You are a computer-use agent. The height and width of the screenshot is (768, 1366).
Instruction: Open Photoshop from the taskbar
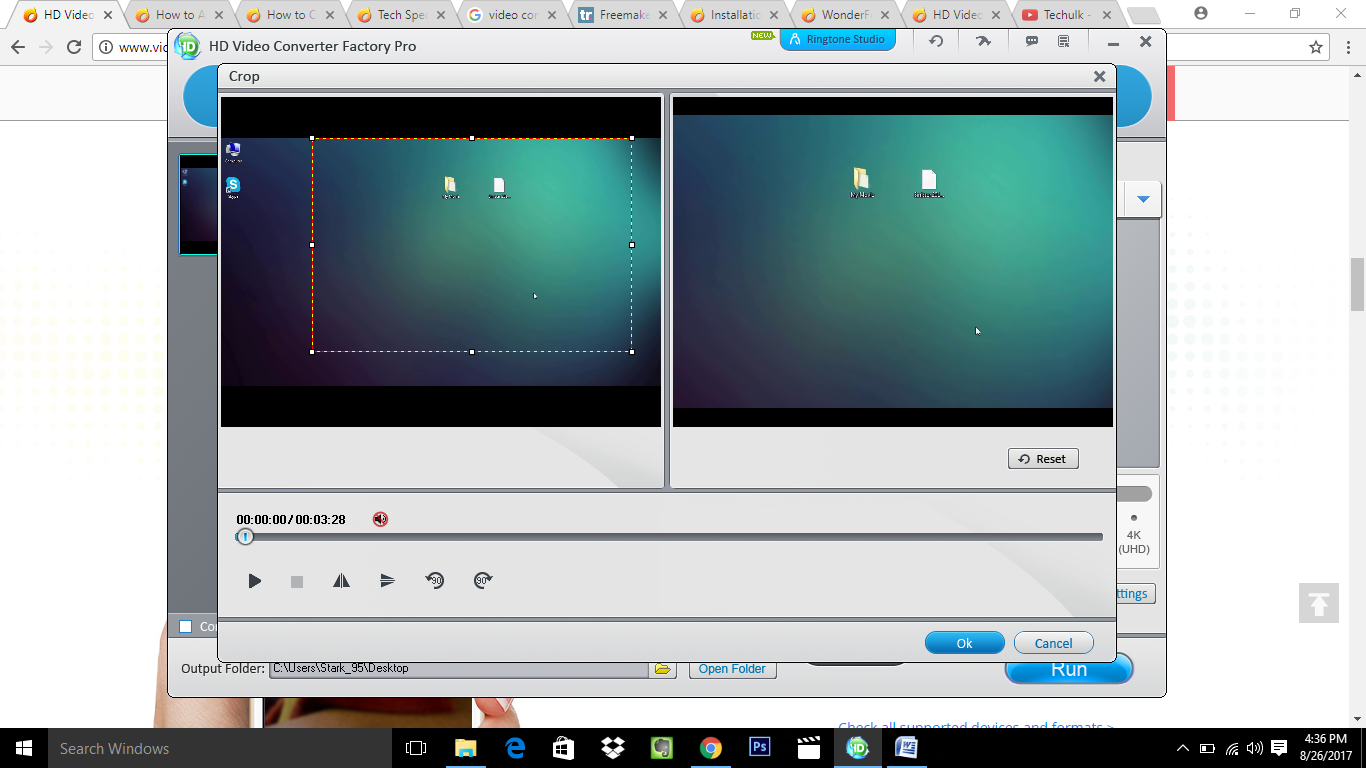(x=760, y=748)
